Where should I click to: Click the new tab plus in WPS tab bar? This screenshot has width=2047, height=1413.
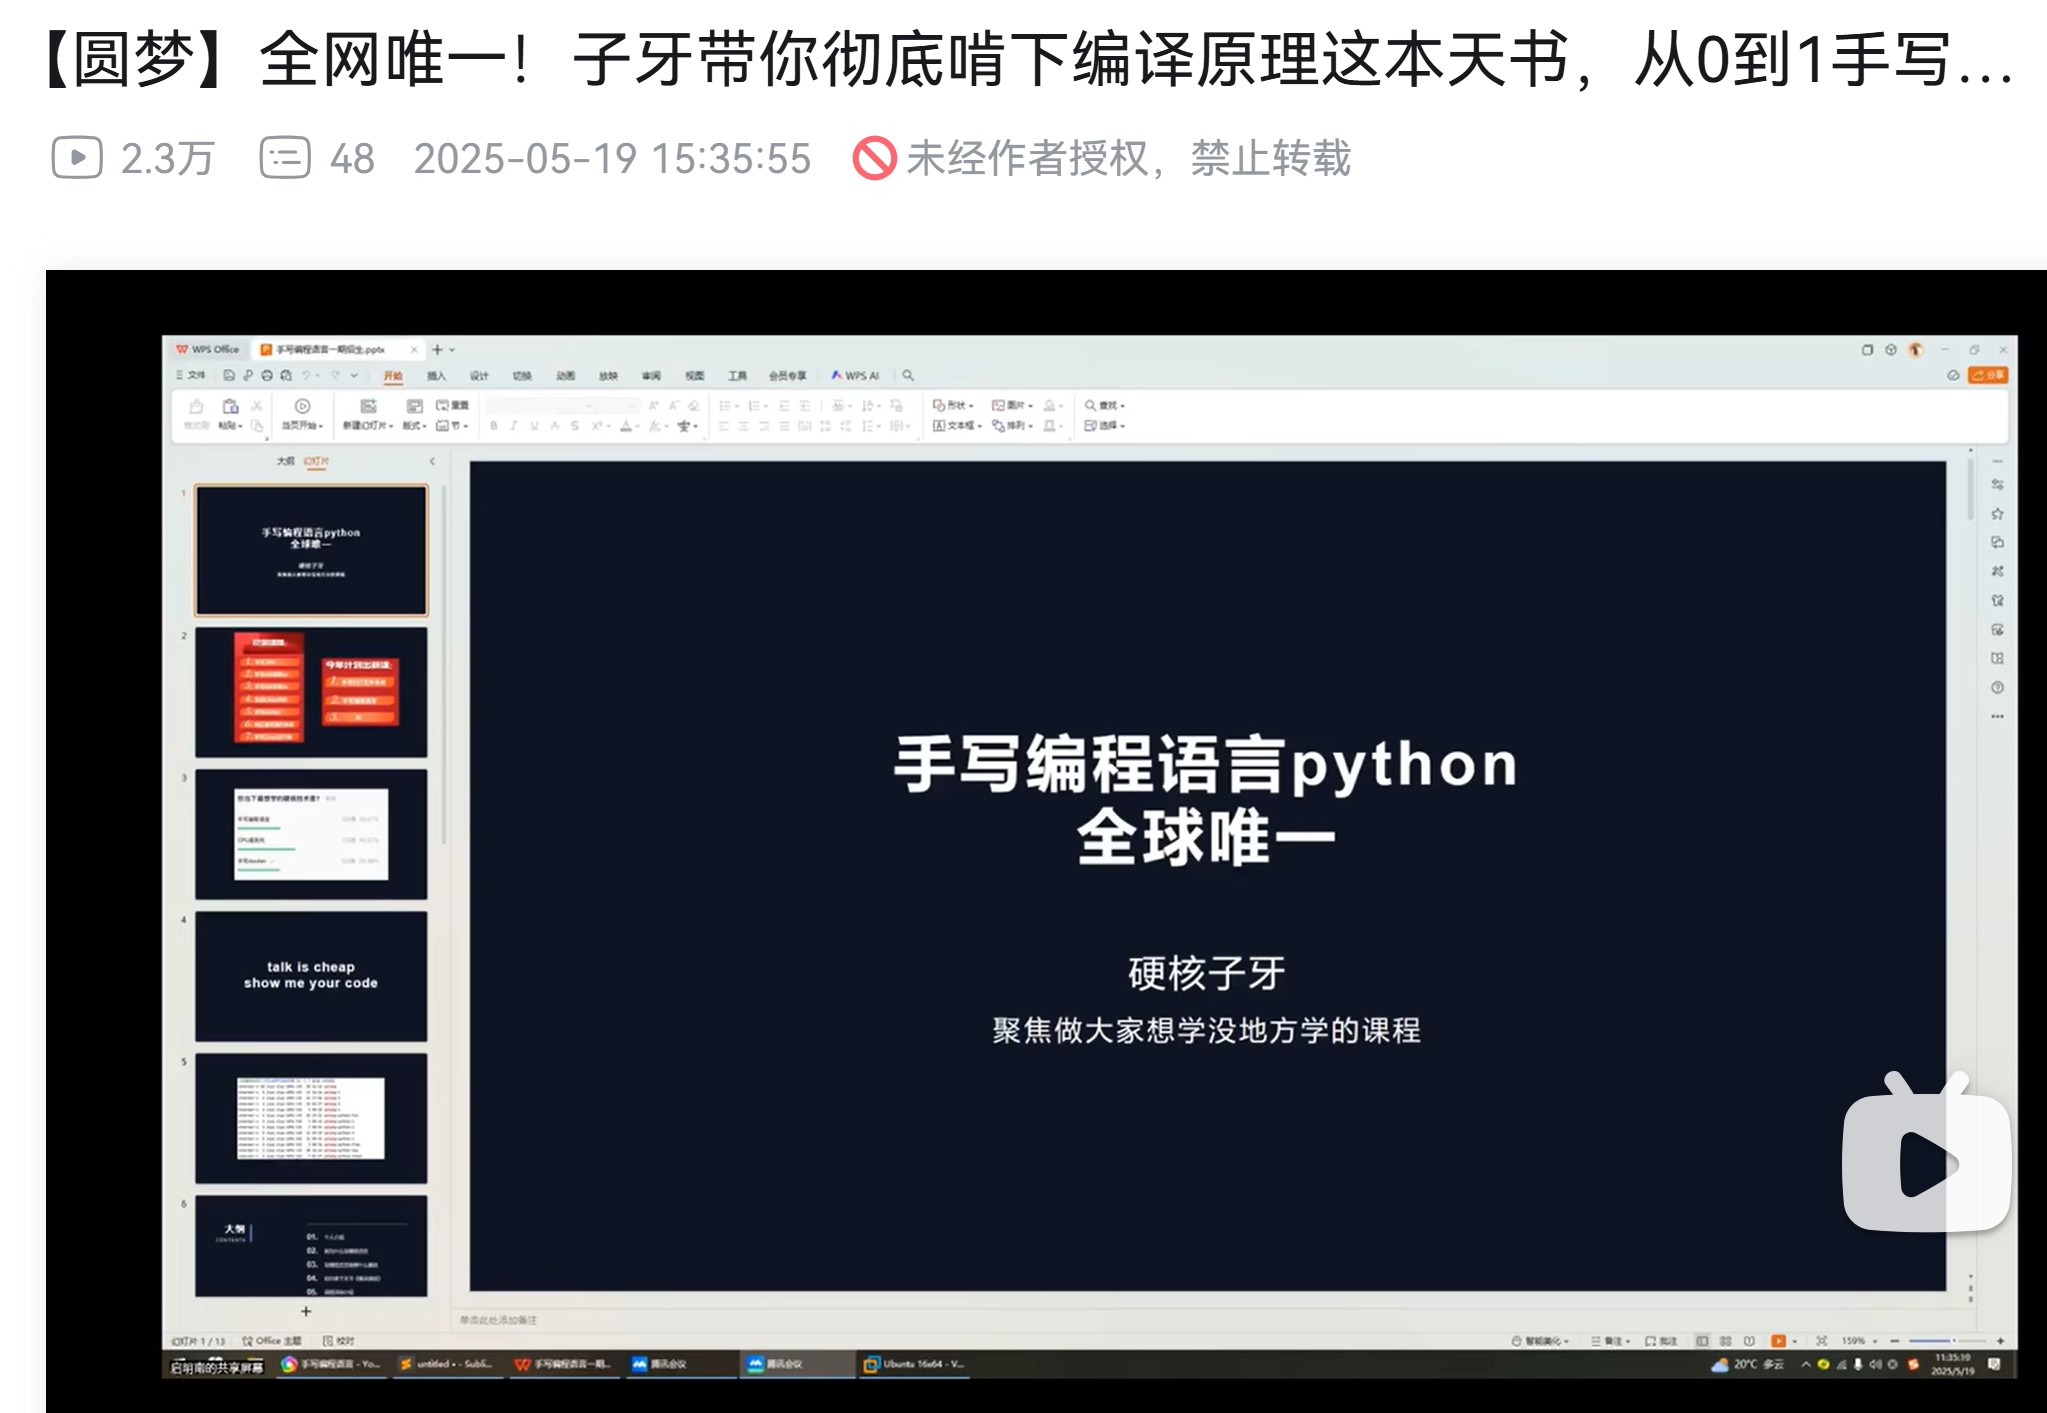[x=437, y=350]
